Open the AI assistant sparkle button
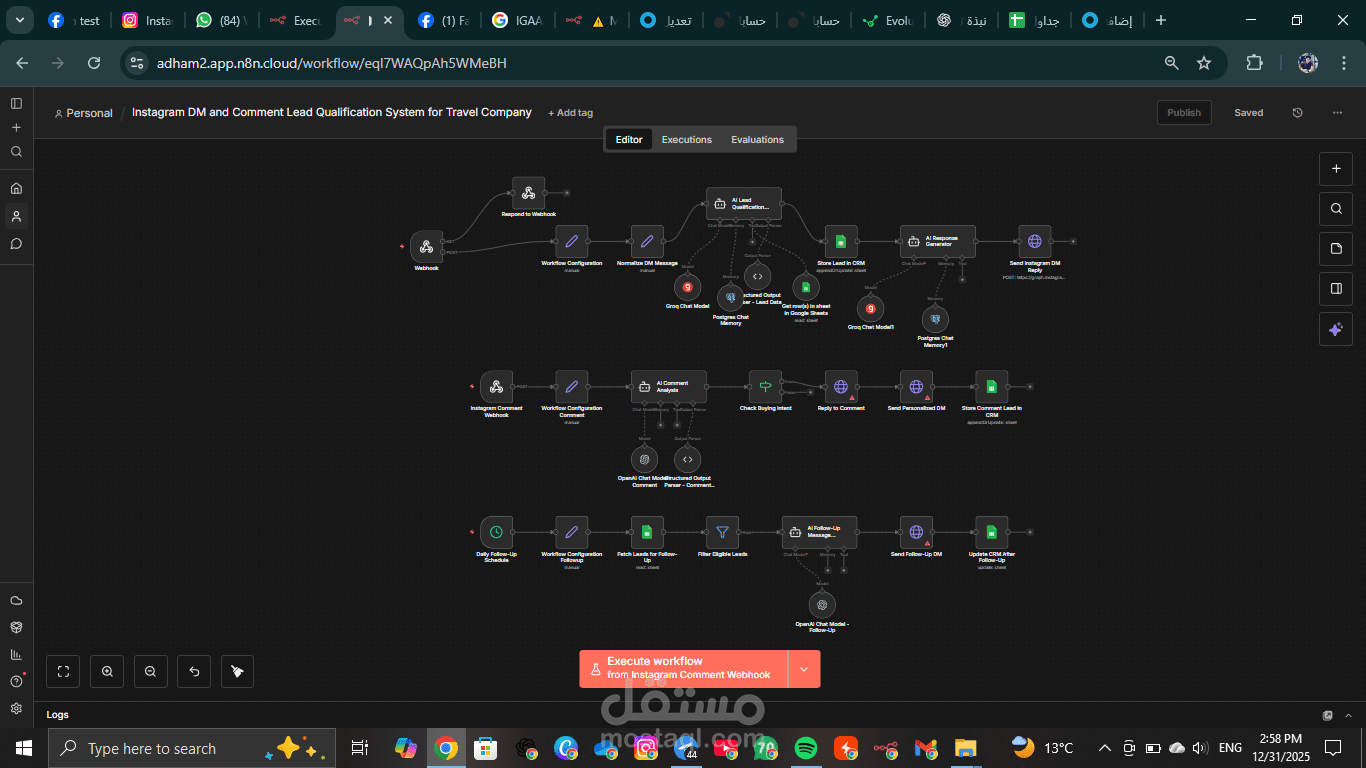Screen dimensions: 1366x768 (1336, 329)
